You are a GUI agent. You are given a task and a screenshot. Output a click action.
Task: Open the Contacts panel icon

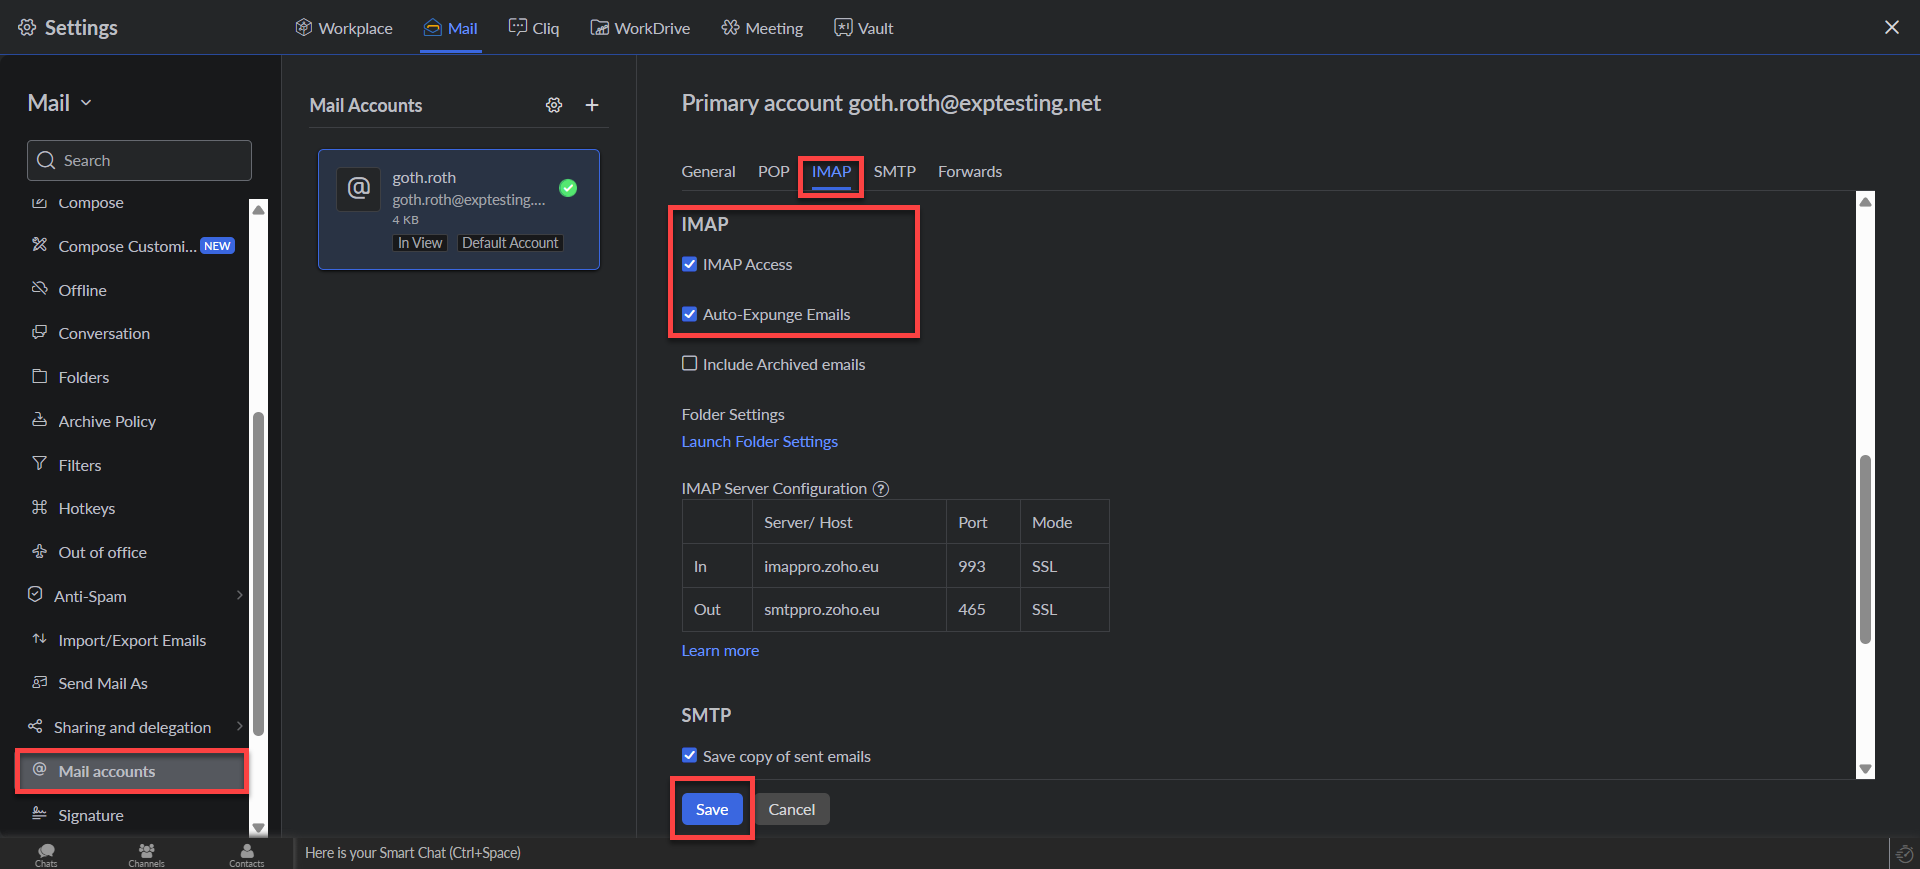point(247,853)
